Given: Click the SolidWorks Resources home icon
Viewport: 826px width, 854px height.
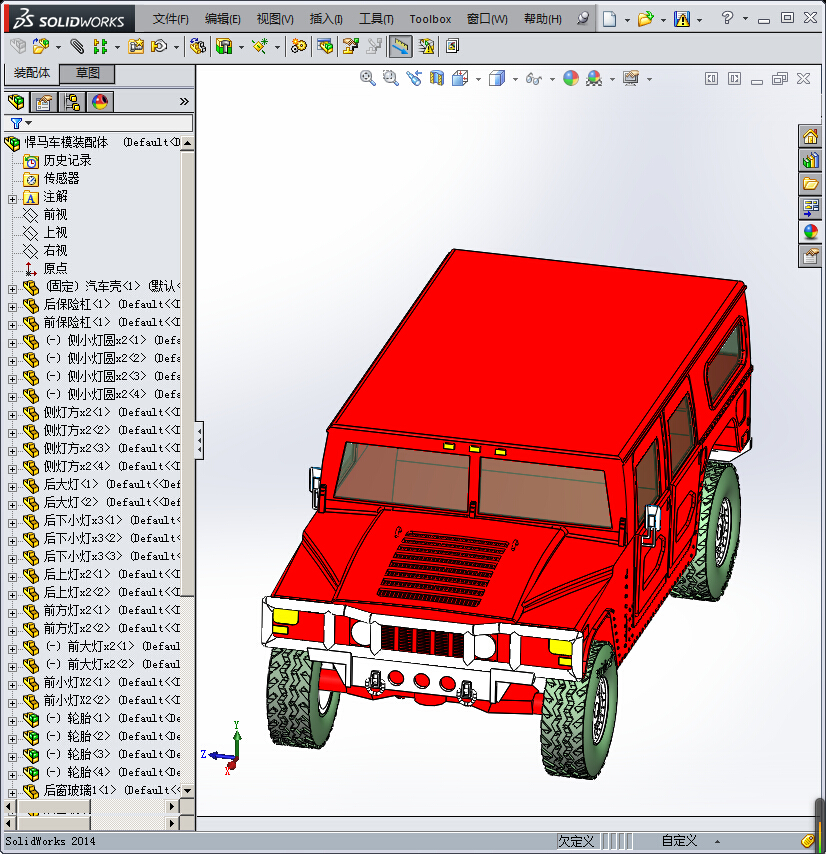Looking at the screenshot, I should [x=810, y=136].
